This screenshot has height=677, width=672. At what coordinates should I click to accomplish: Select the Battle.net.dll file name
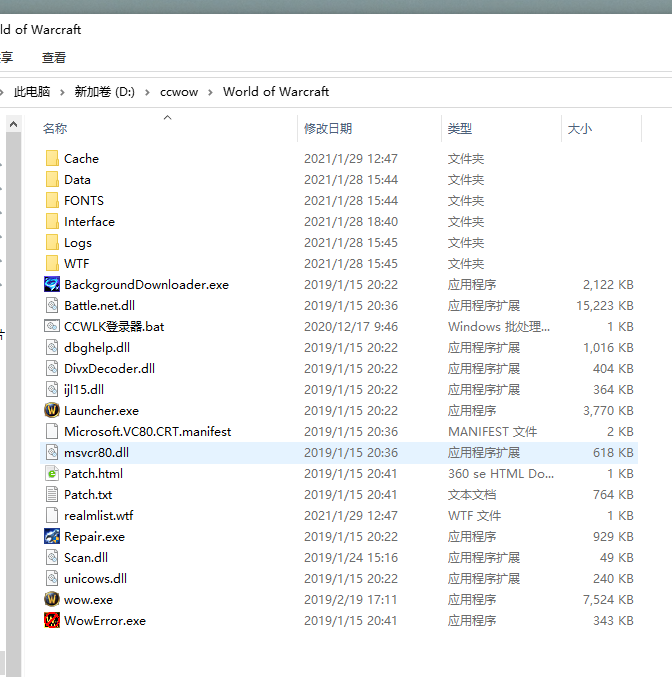coord(99,306)
